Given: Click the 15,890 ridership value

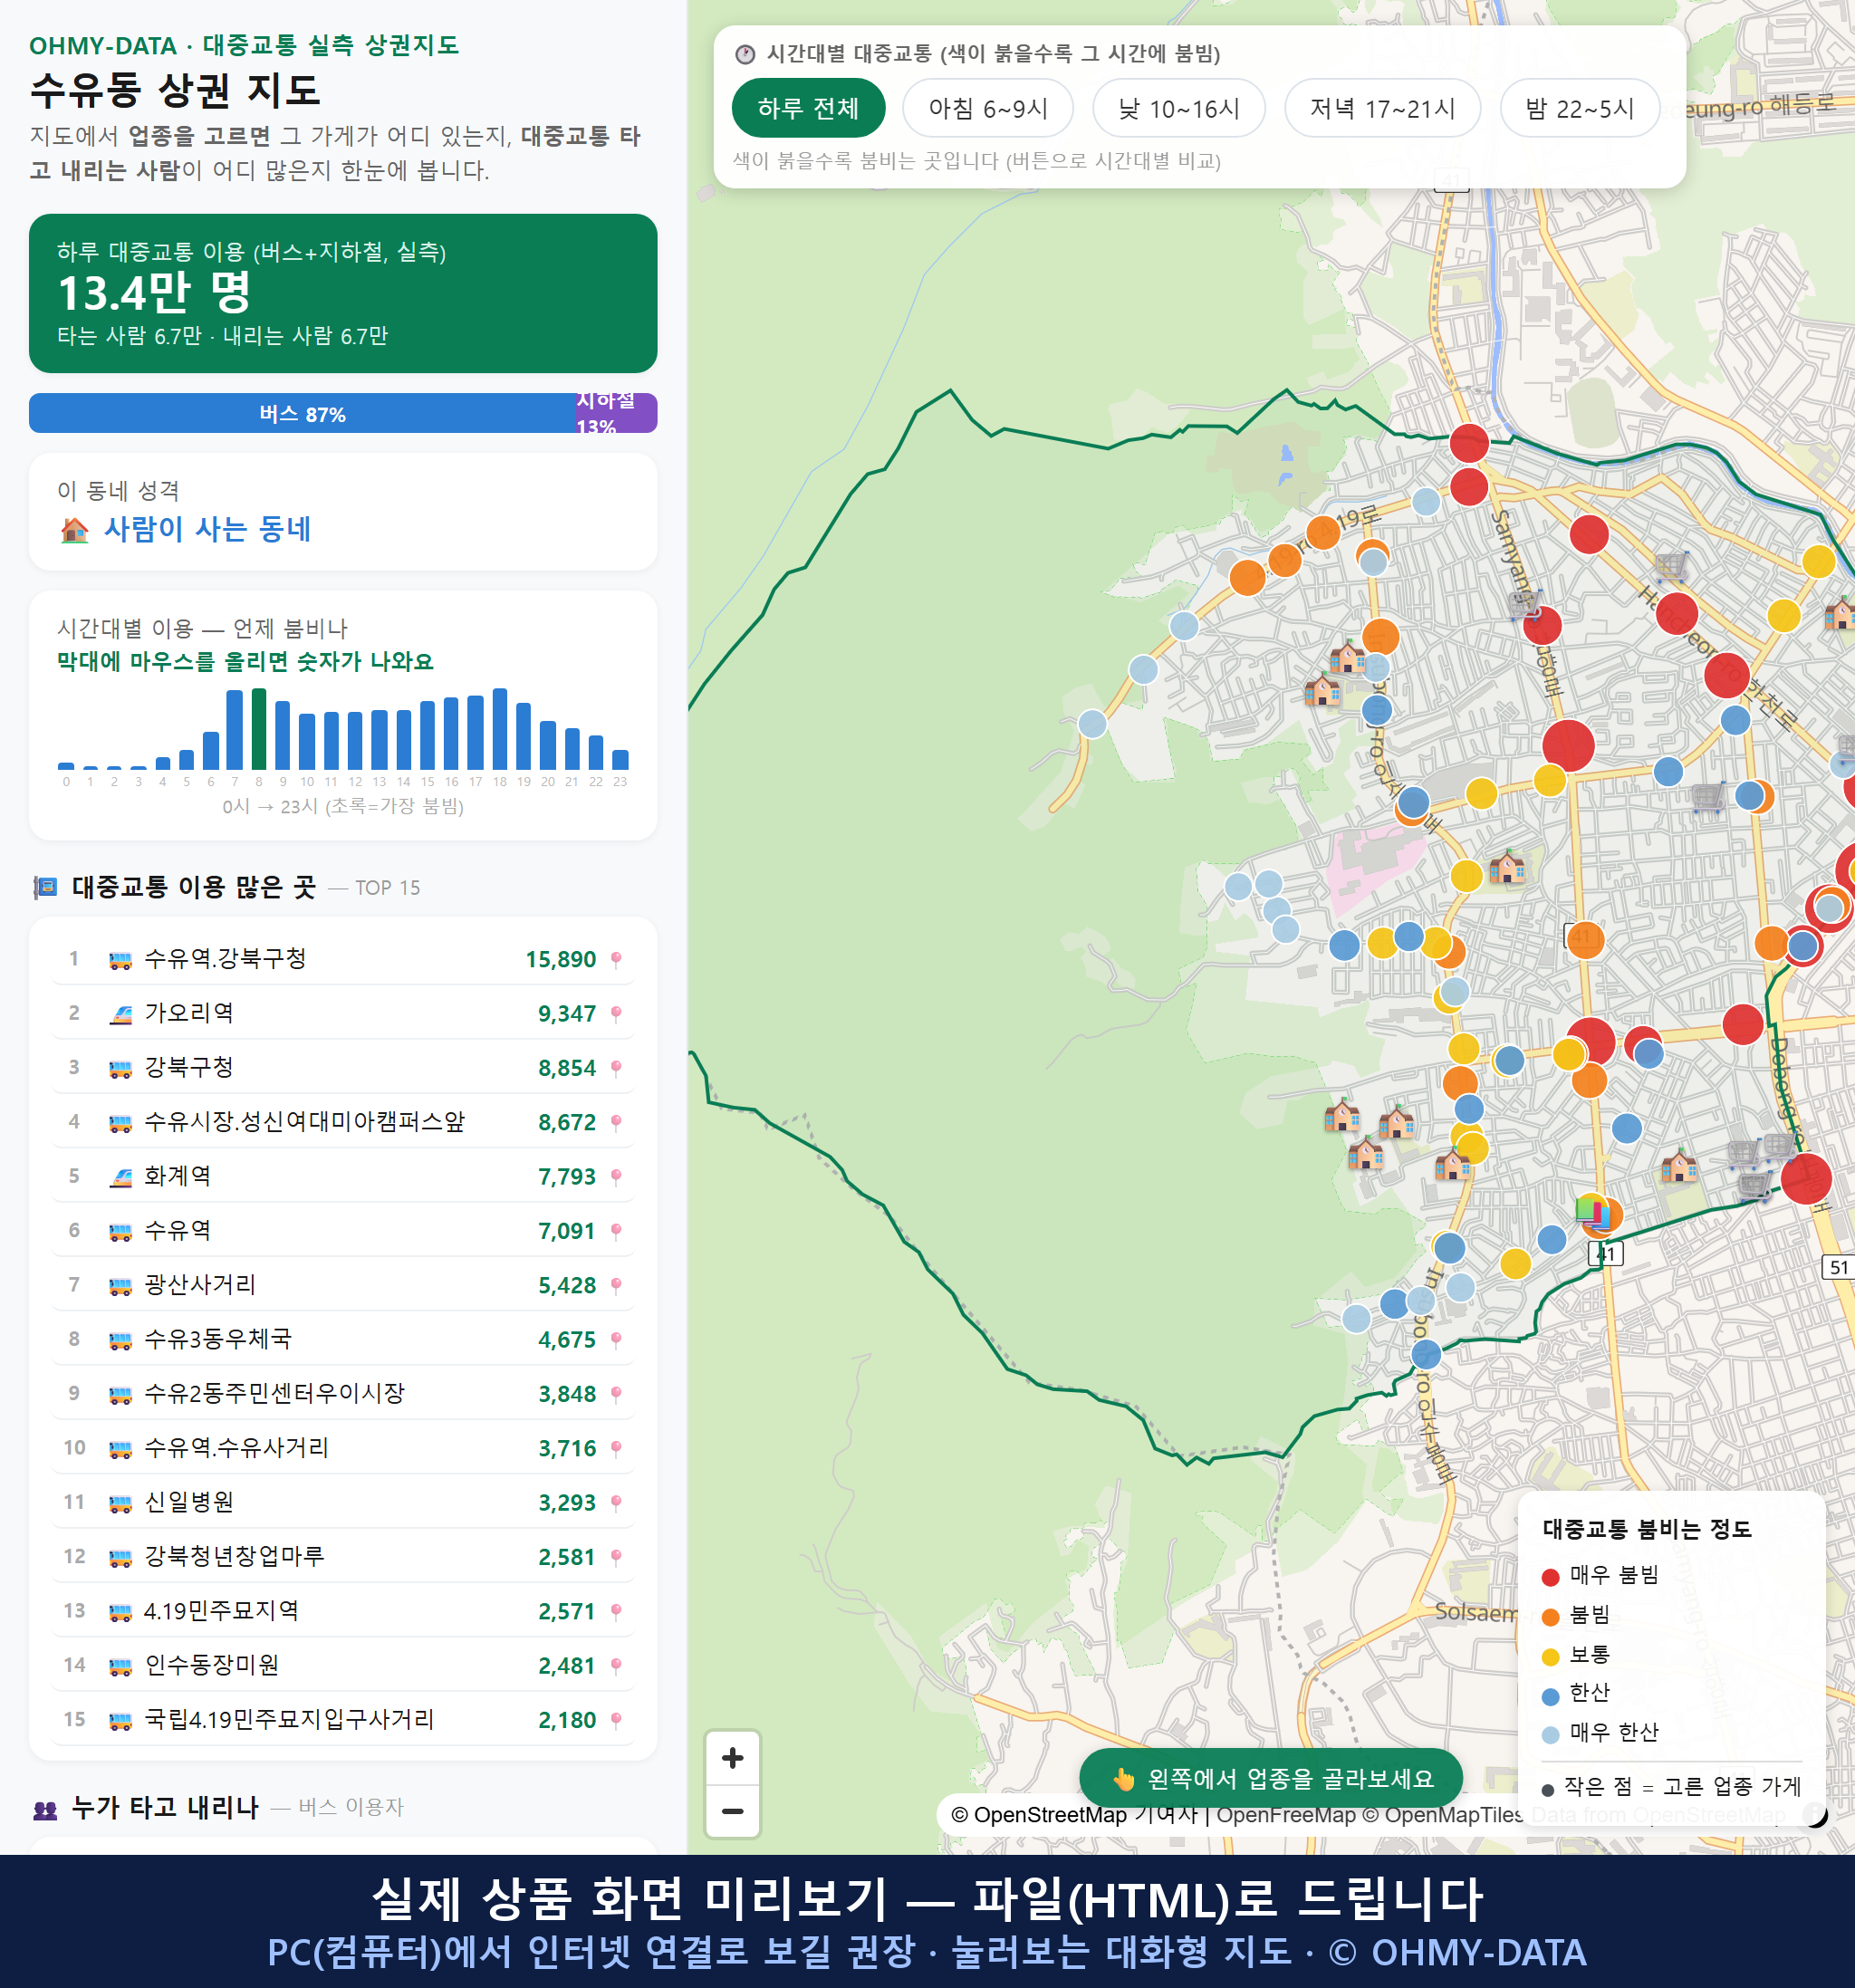Looking at the screenshot, I should [561, 960].
